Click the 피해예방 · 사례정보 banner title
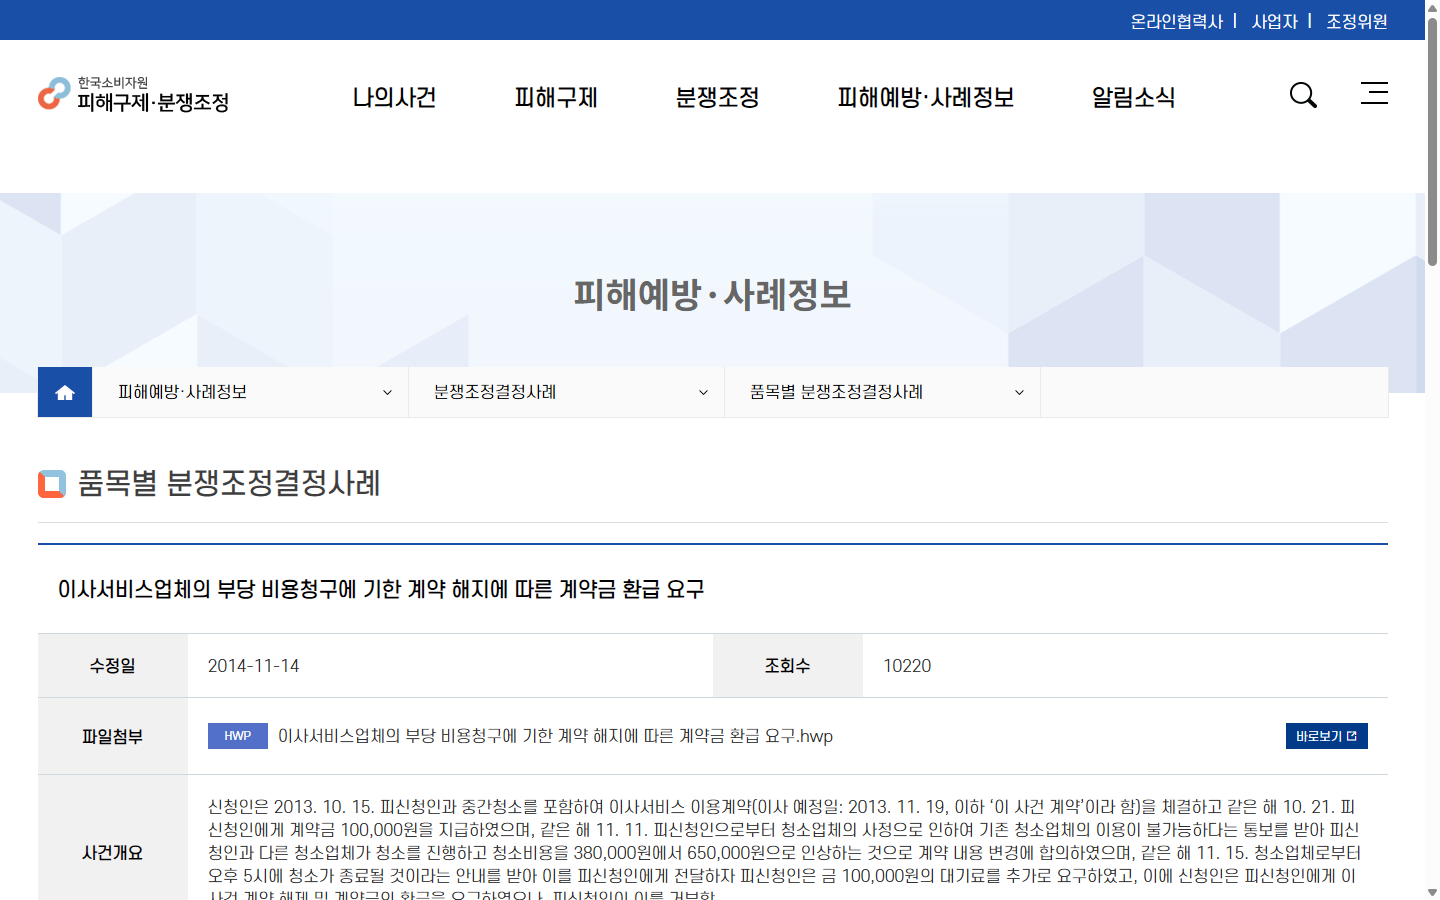Screen dimensions: 1440x900 [x=712, y=294]
